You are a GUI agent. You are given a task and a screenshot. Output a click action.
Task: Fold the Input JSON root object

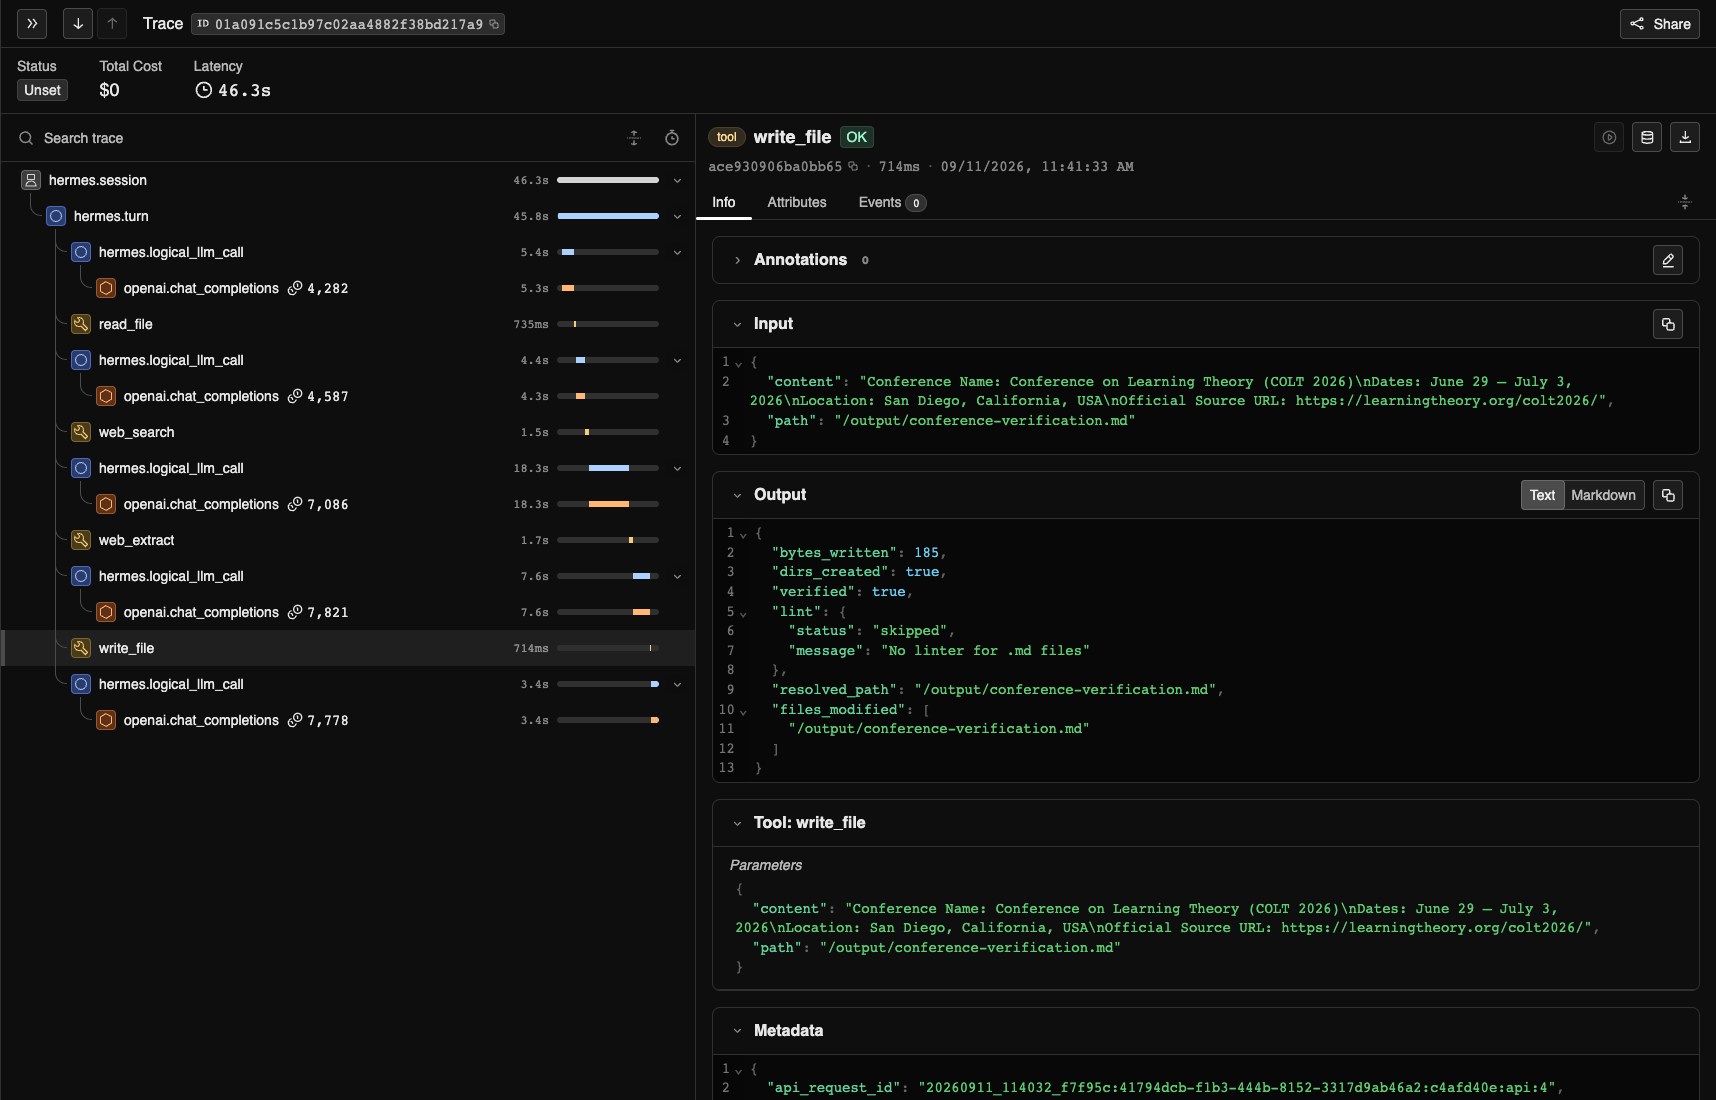click(x=739, y=363)
